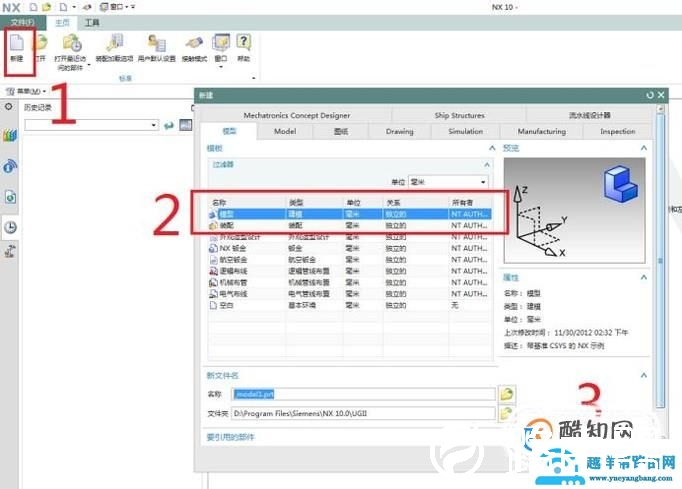Collapse the 新文件名 section

point(644,375)
